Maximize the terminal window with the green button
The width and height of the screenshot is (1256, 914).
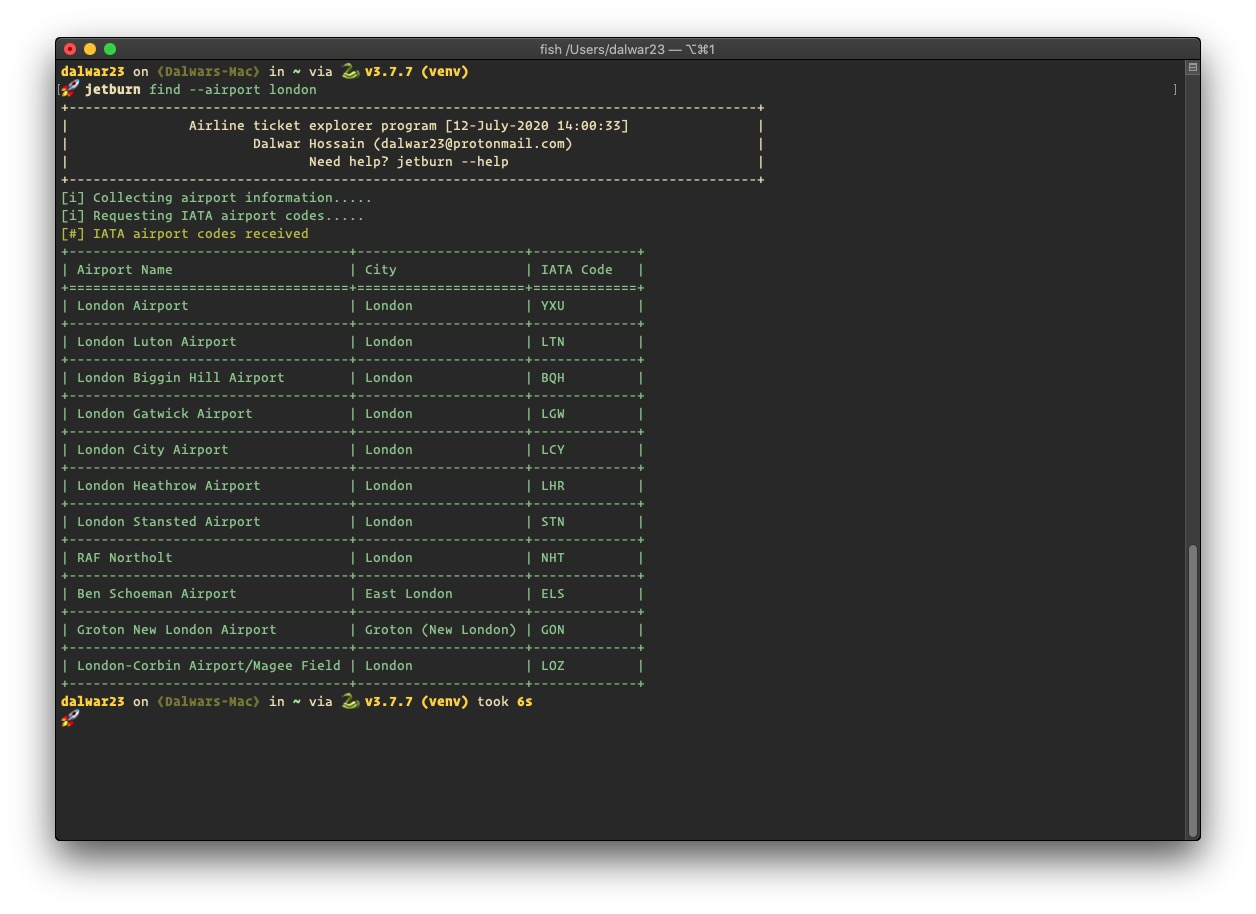tap(110, 49)
